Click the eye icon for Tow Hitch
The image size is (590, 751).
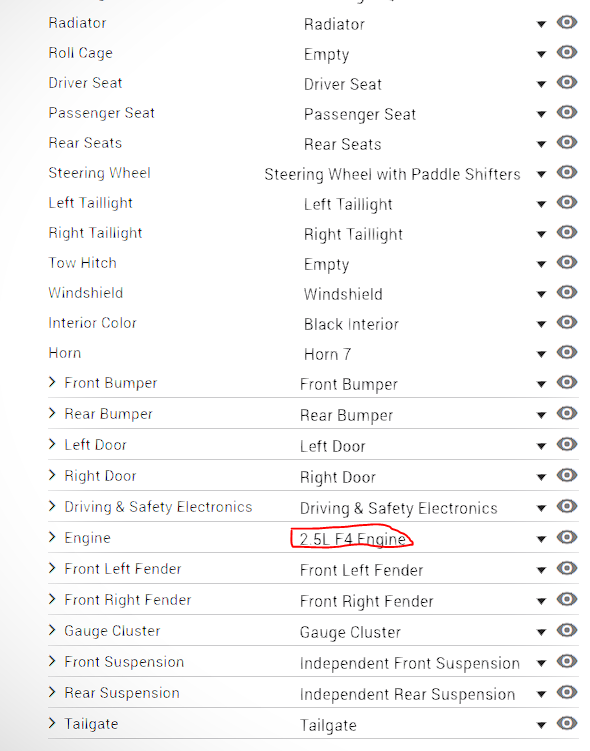[x=567, y=262]
